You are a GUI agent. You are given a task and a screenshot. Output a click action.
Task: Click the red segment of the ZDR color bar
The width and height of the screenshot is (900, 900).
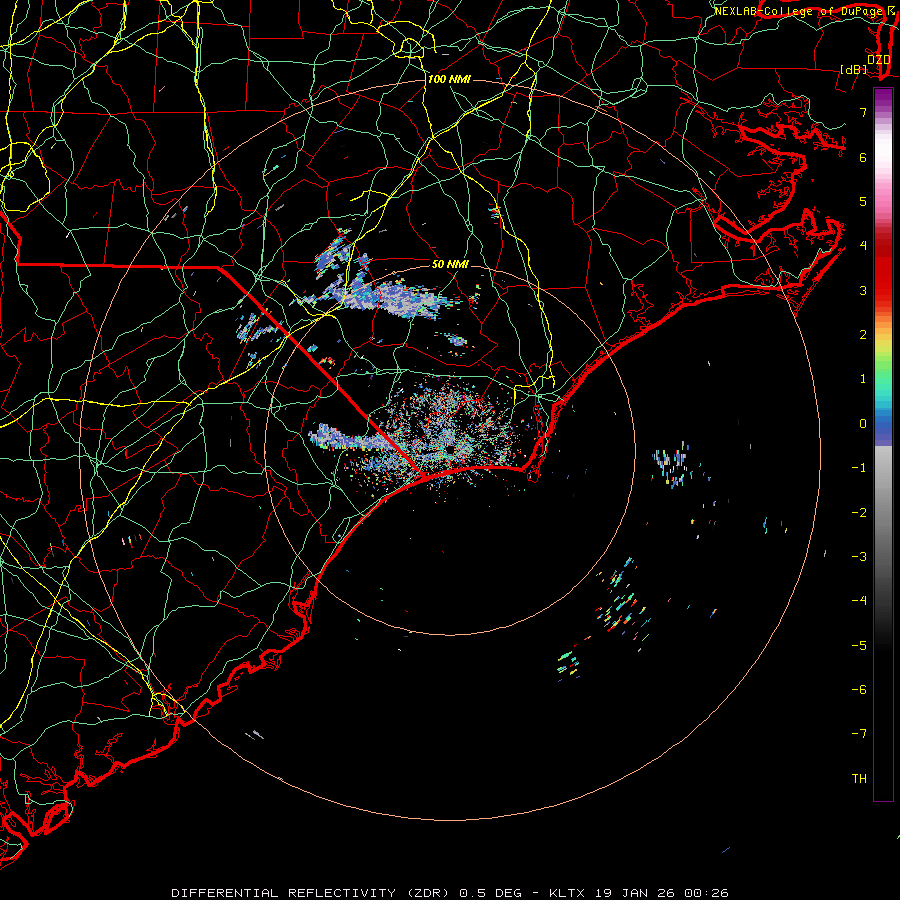coord(883,270)
